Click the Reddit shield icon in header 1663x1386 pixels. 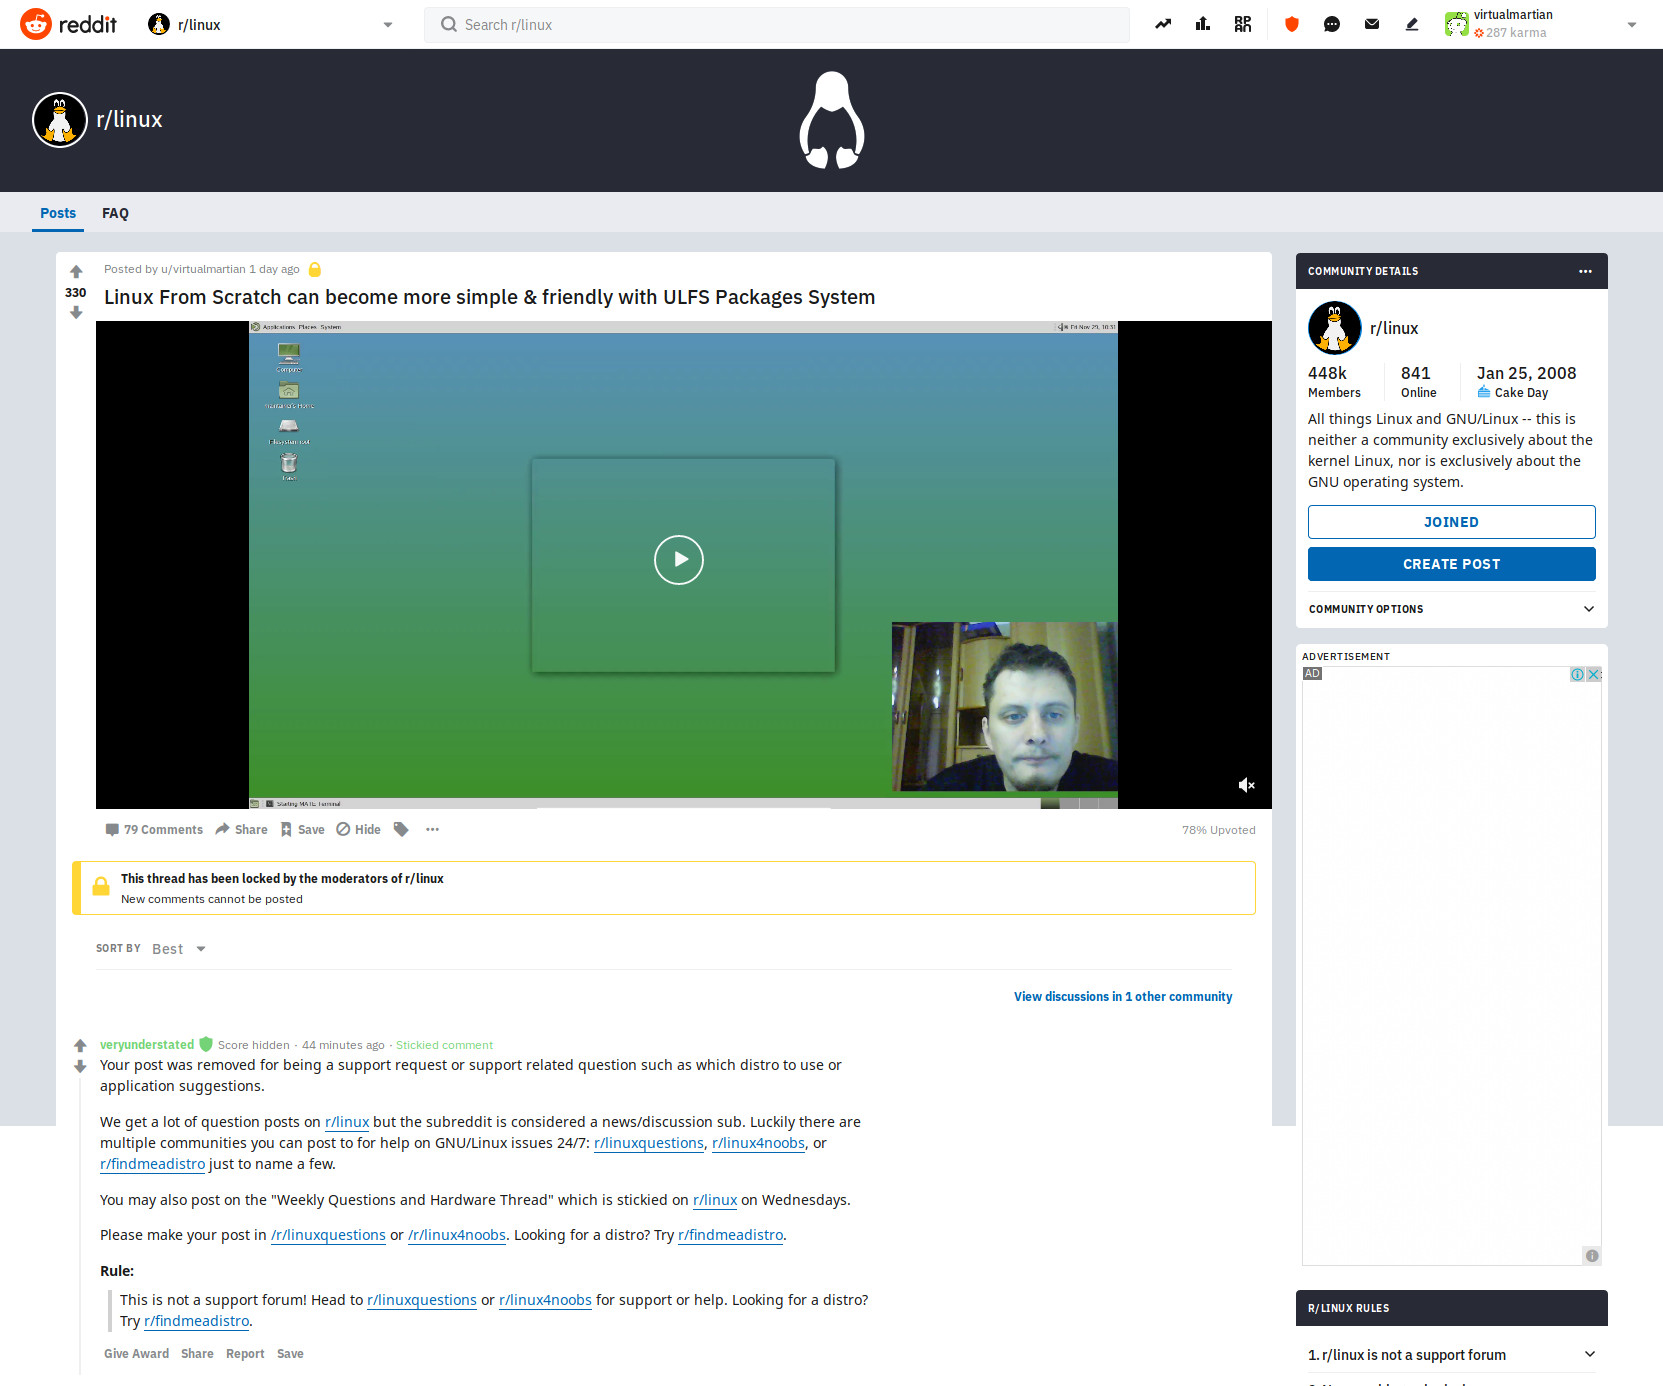pyautogui.click(x=1291, y=24)
